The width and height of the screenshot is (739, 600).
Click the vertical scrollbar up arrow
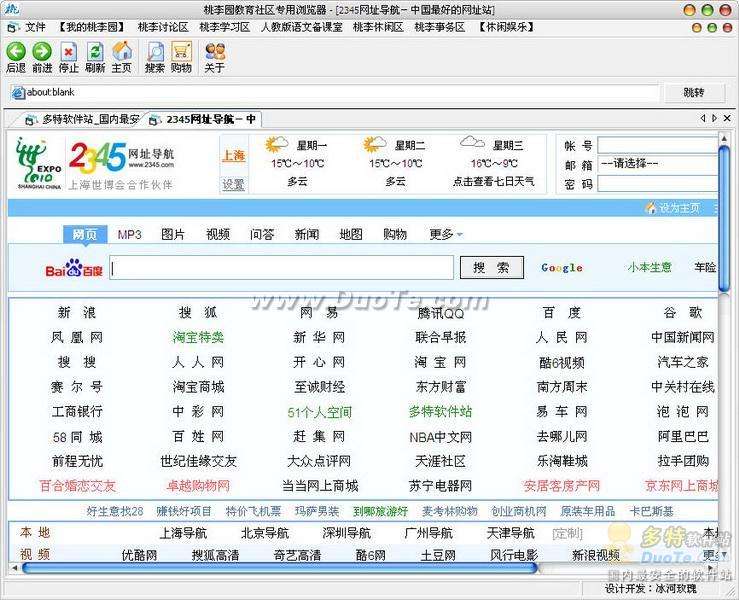pyautogui.click(x=724, y=139)
